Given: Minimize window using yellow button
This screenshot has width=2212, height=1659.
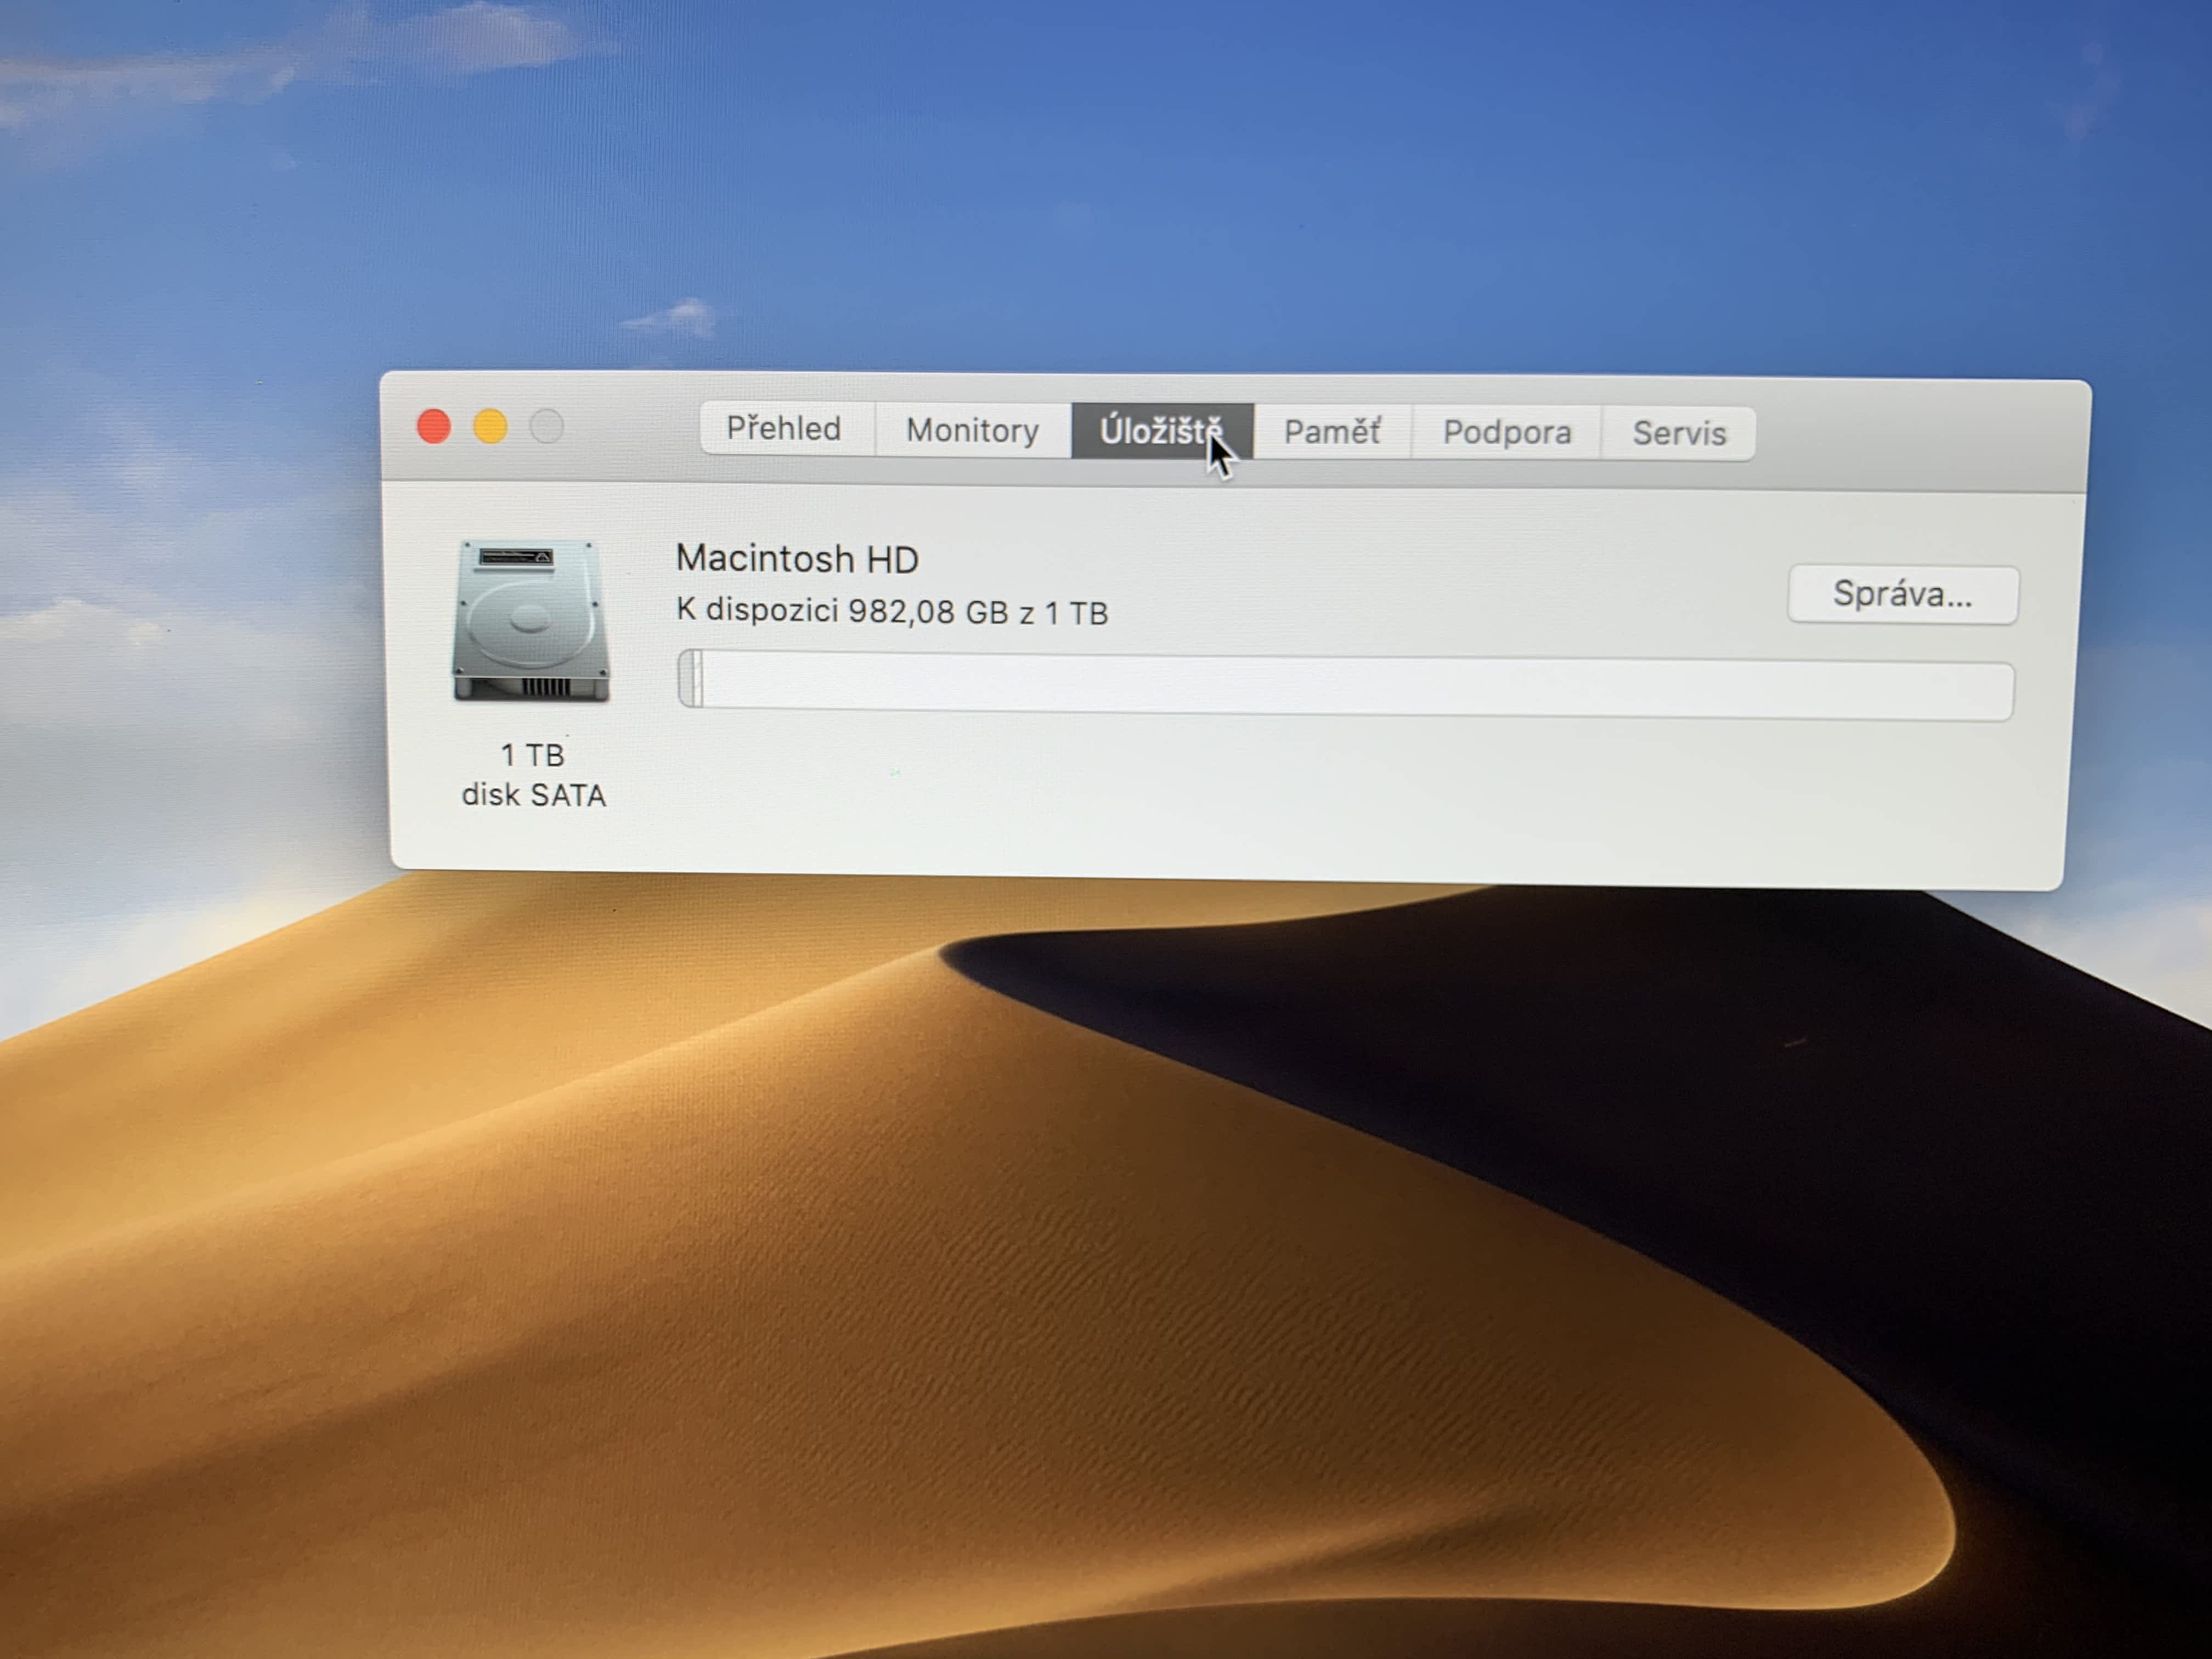Looking at the screenshot, I should click(490, 426).
